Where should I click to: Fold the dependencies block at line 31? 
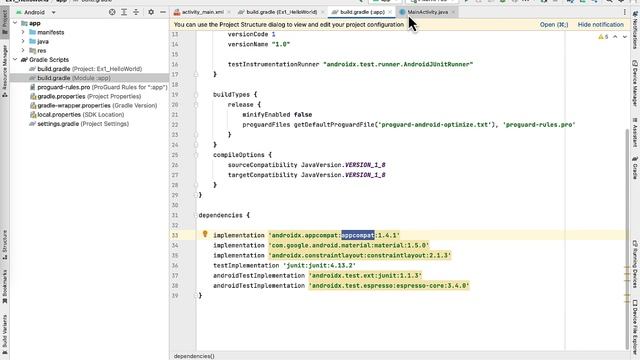(x=196, y=215)
